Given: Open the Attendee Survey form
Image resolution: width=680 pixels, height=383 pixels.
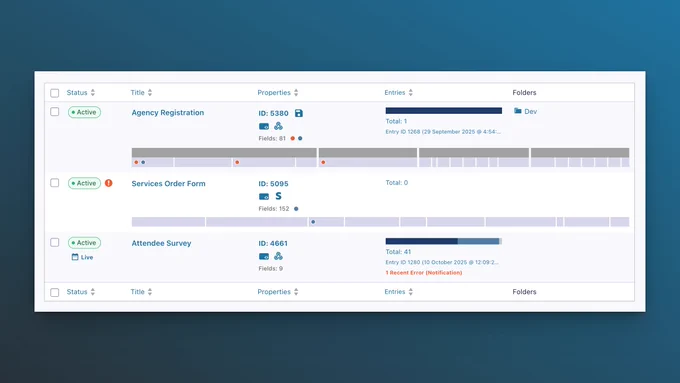Looking at the screenshot, I should coord(161,243).
